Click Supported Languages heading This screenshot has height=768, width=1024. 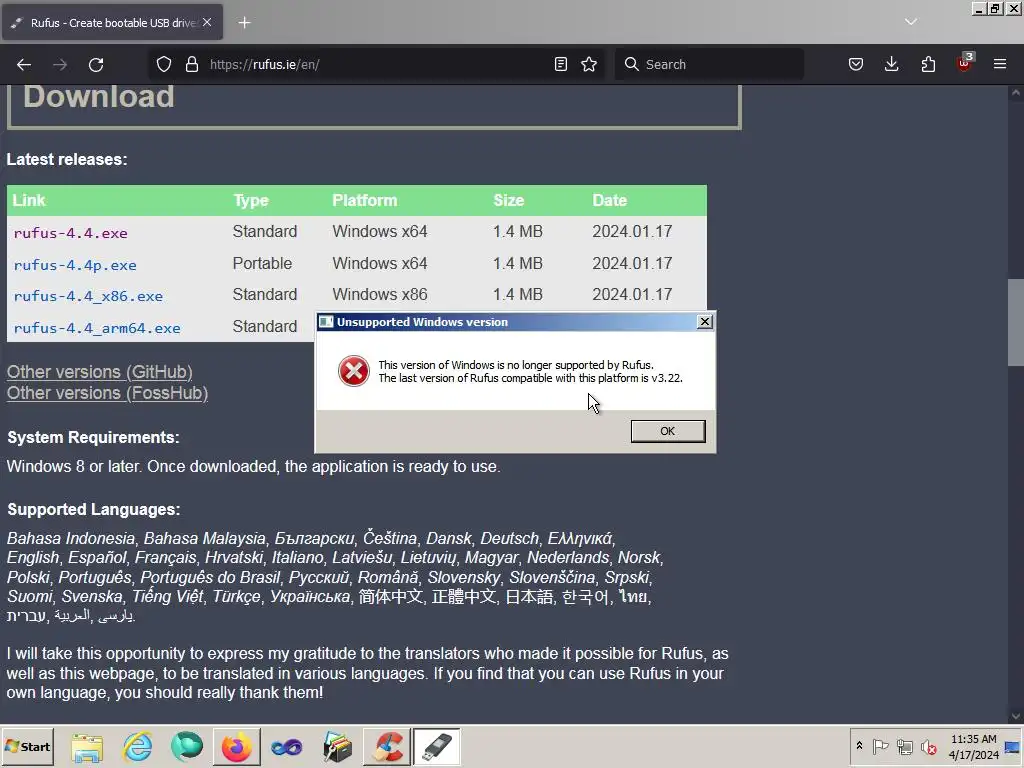coord(93,509)
